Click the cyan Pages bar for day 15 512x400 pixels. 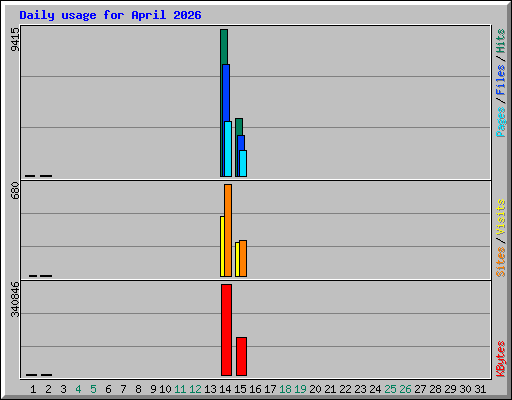(x=243, y=163)
